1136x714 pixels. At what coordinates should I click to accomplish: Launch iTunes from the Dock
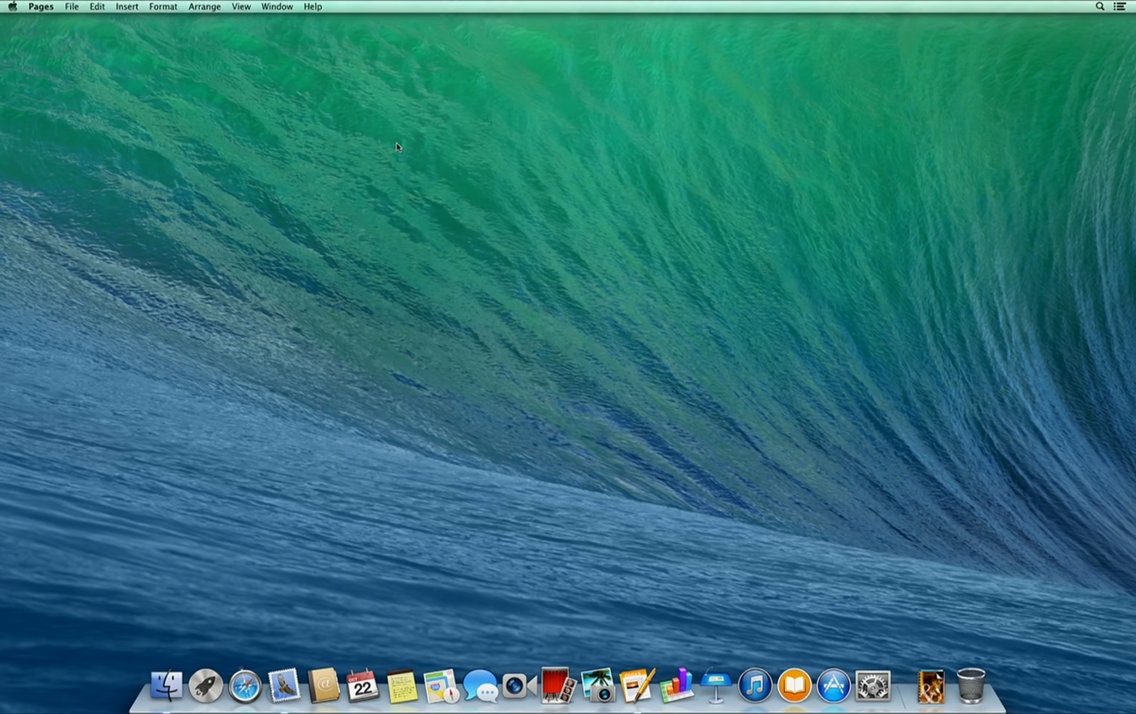753,685
